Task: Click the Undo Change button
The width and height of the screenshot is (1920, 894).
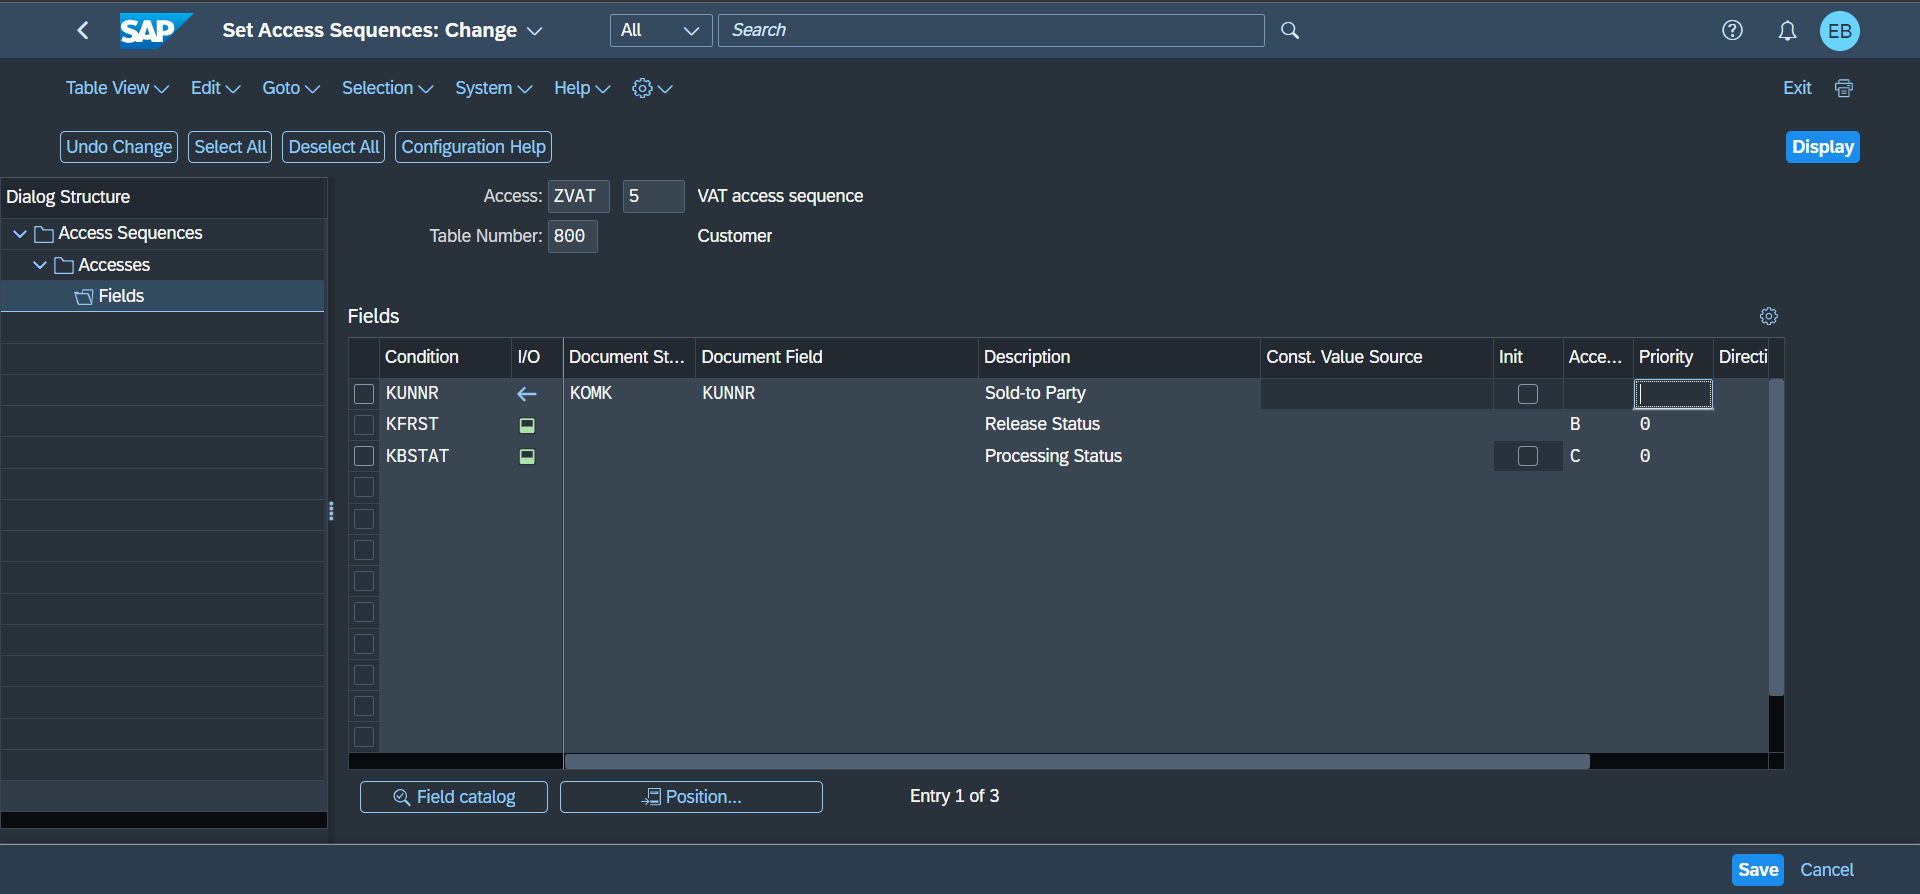Action: coord(119,147)
